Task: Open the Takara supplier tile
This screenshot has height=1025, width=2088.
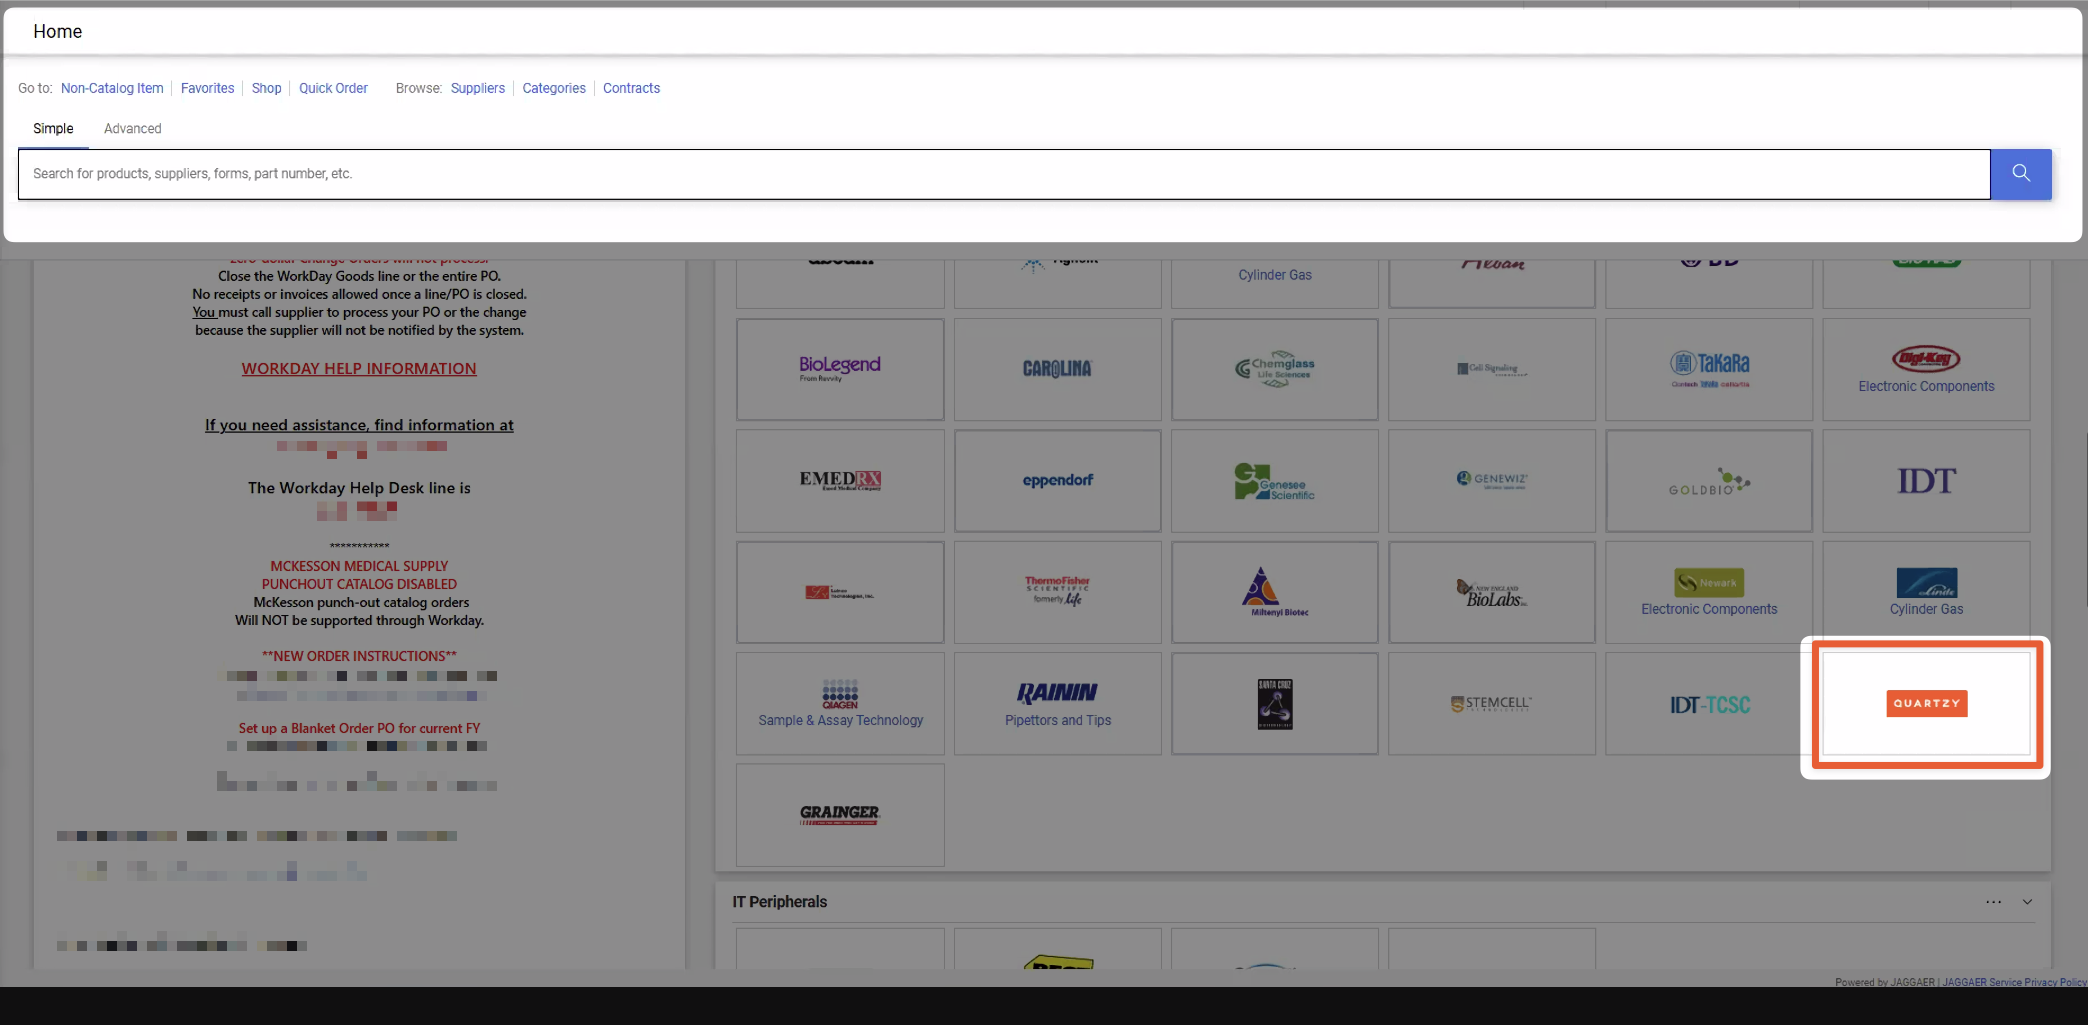Action: (1709, 369)
